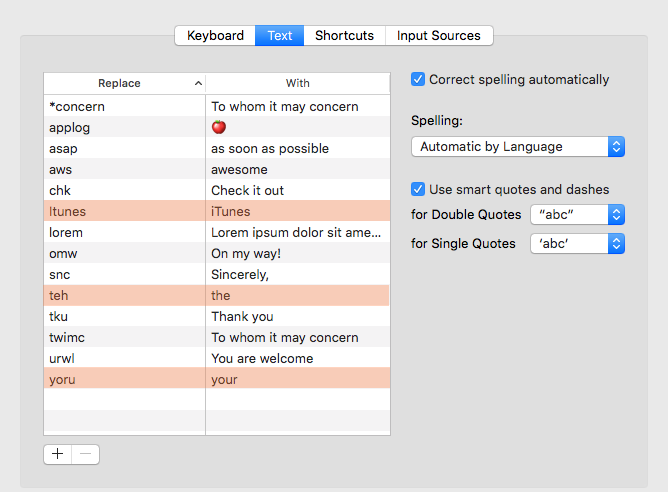
Task: Open the Shortcuts tab
Action: [344, 36]
